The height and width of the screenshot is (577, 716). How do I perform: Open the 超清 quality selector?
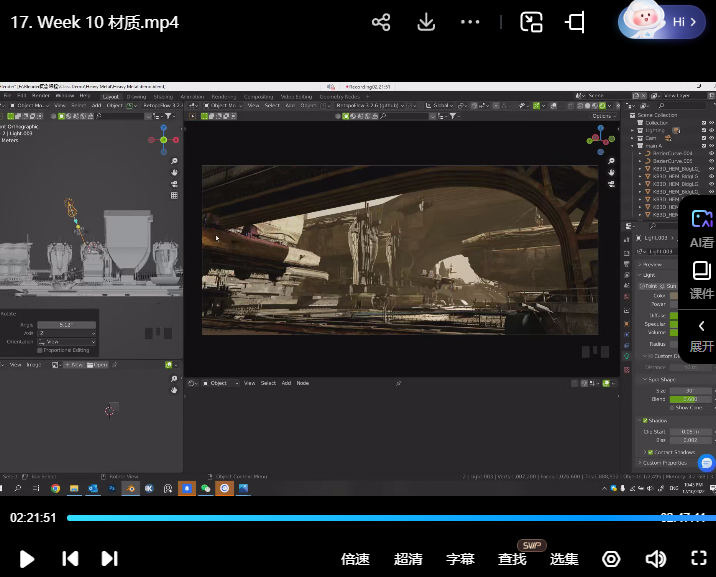coord(408,559)
